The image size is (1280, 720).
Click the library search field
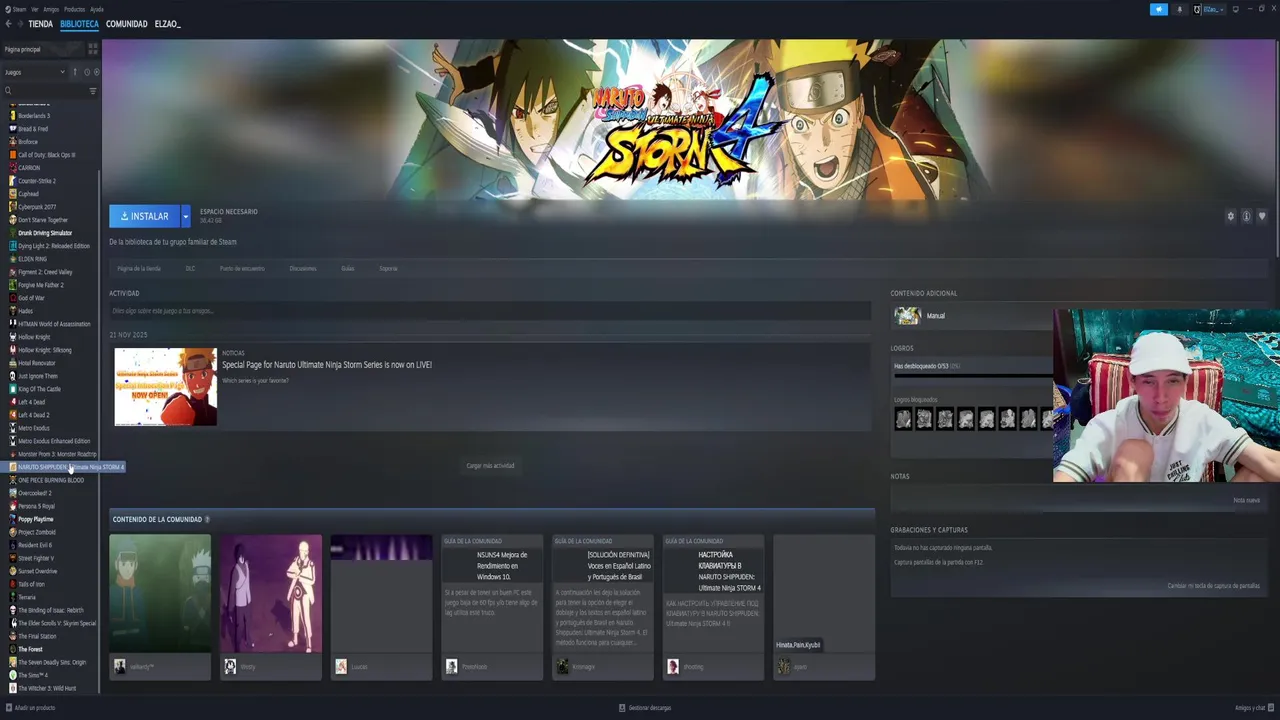(x=44, y=91)
